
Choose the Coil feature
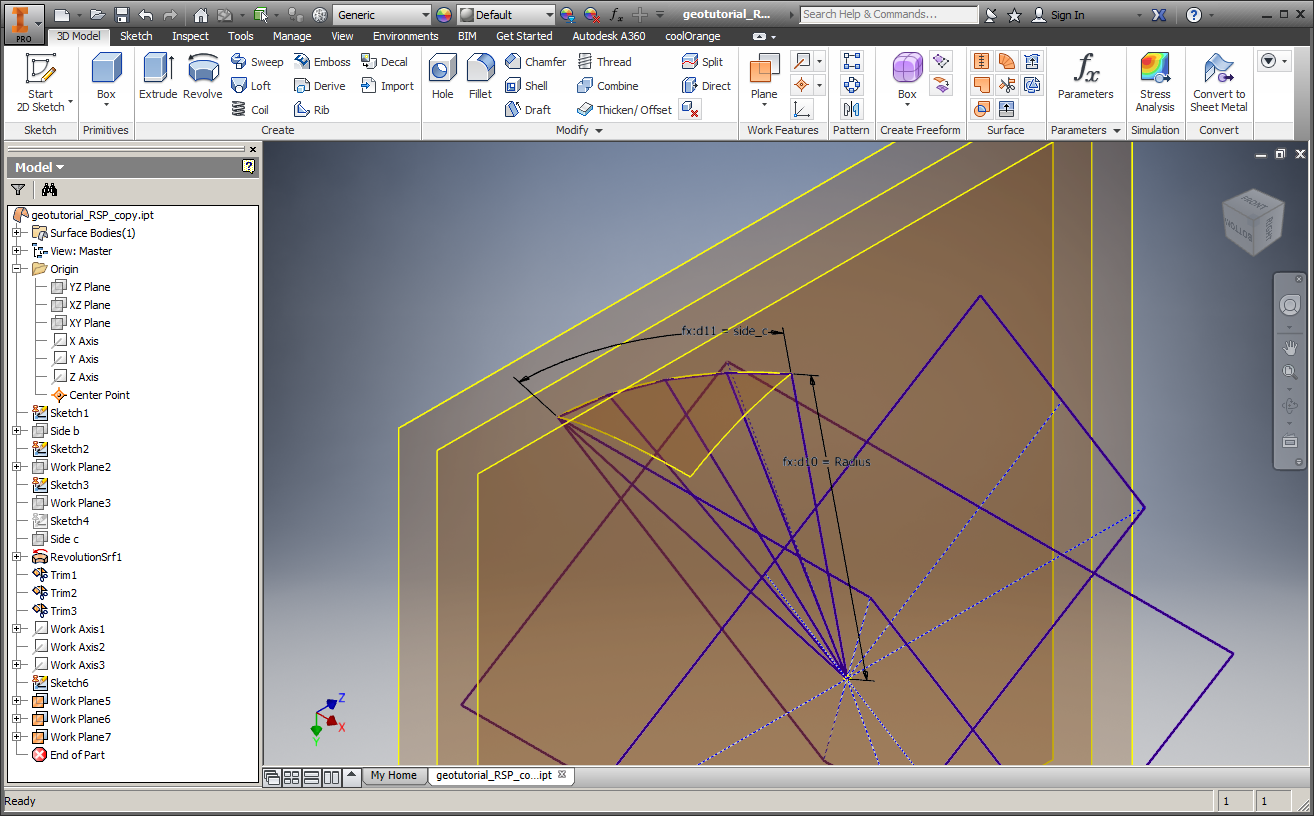pos(250,110)
